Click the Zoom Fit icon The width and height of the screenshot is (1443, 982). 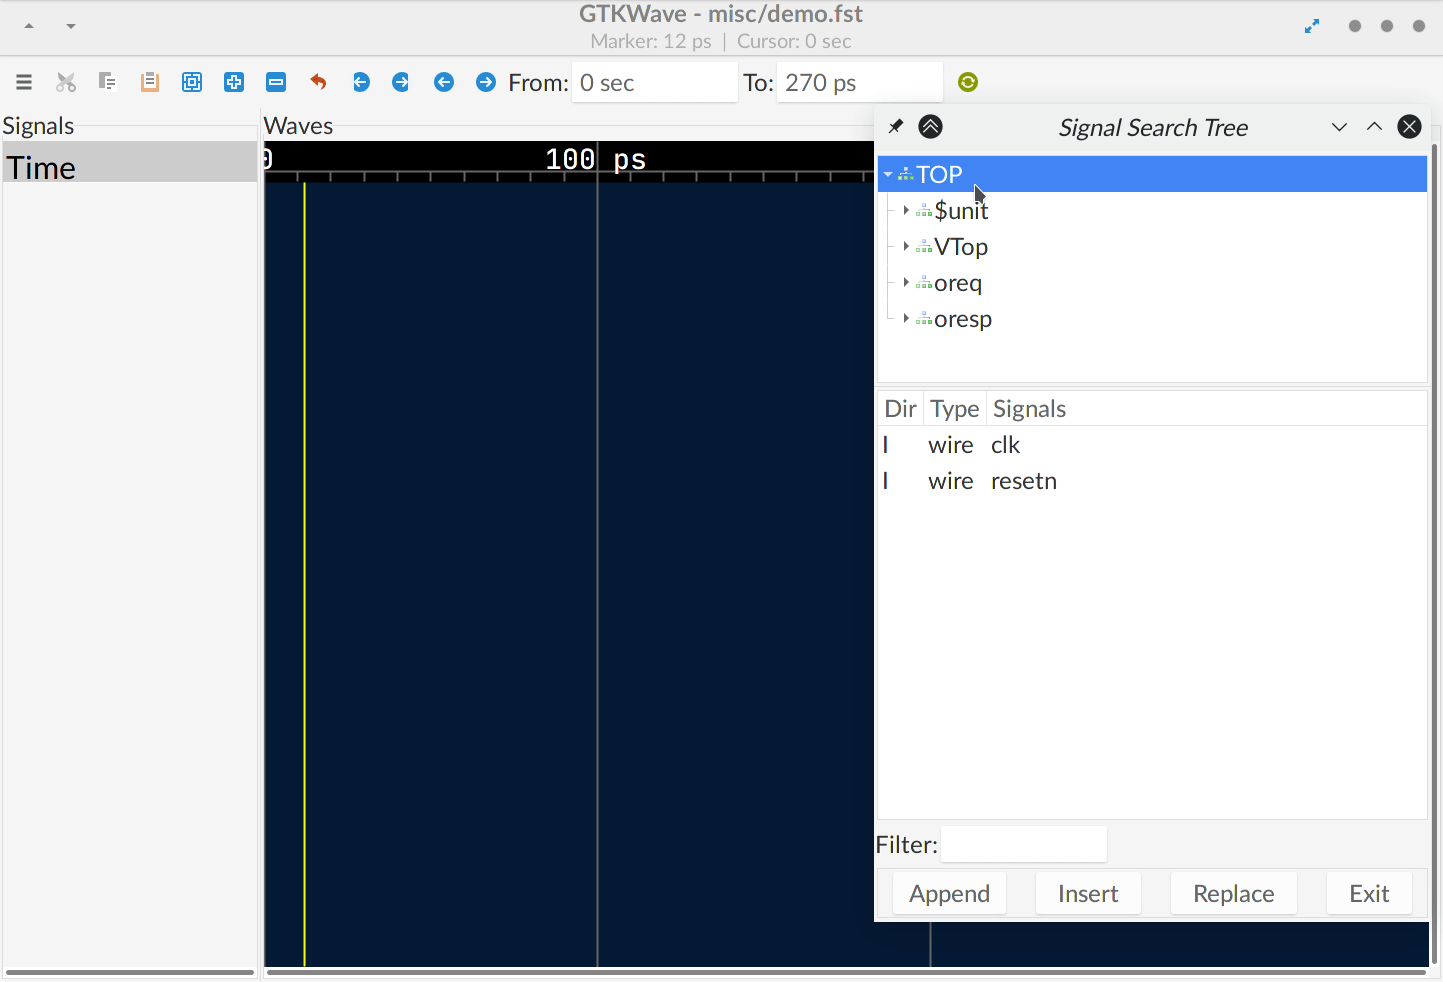tap(192, 82)
